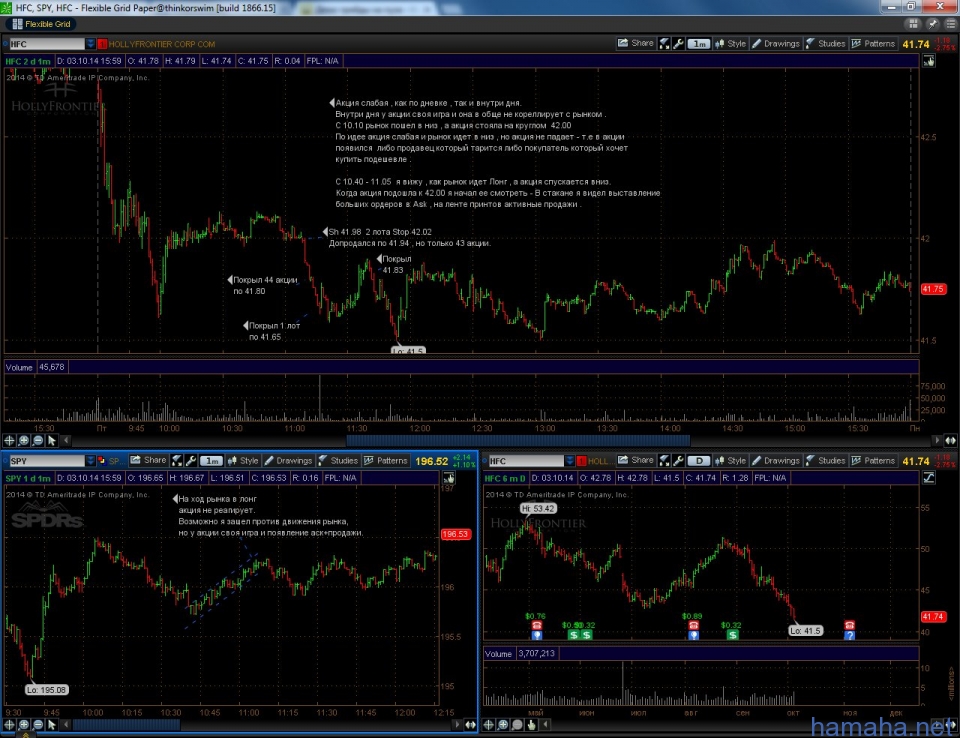Click the earnings phone icon under $0.89
Viewport: 960px width, 738px height.
pos(693,625)
